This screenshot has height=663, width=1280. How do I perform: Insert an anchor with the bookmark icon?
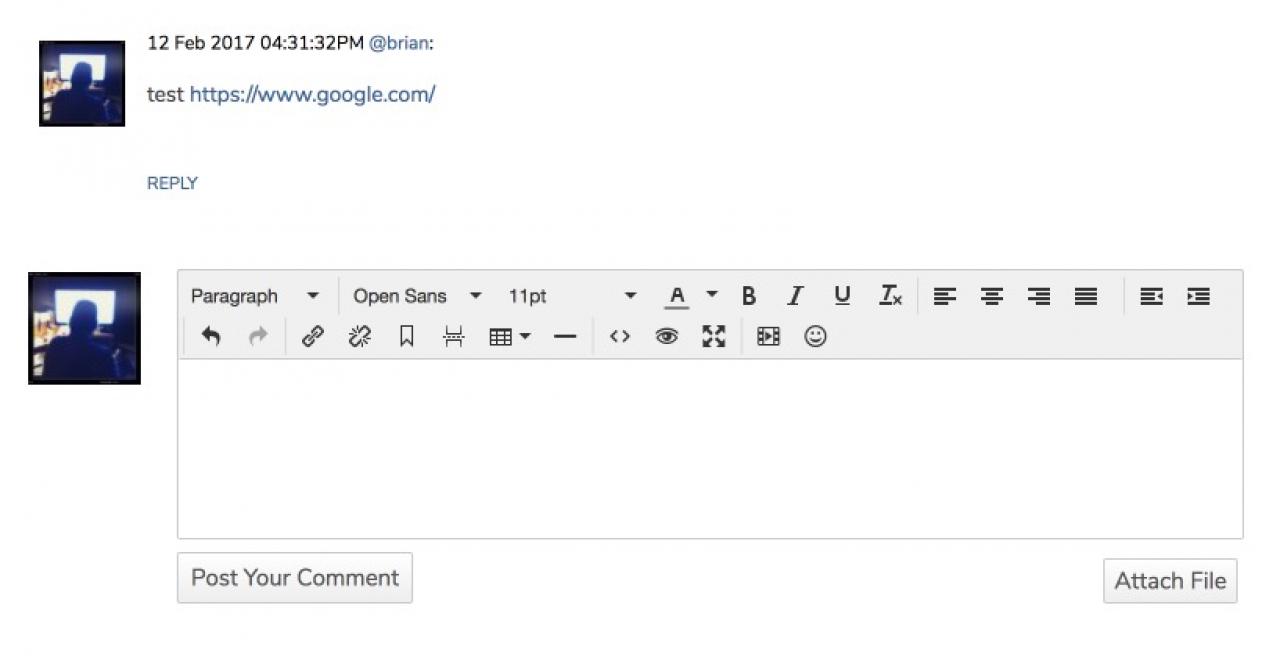click(x=406, y=337)
